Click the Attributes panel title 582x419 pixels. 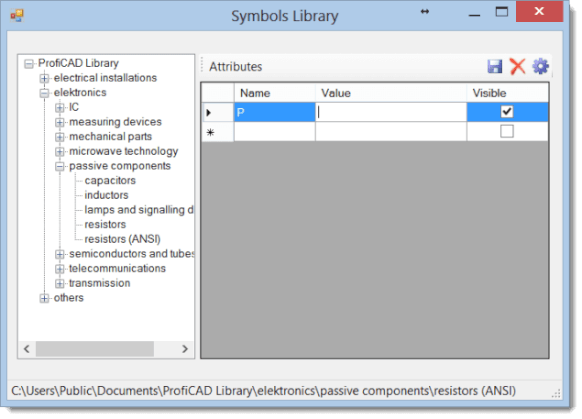coord(235,67)
